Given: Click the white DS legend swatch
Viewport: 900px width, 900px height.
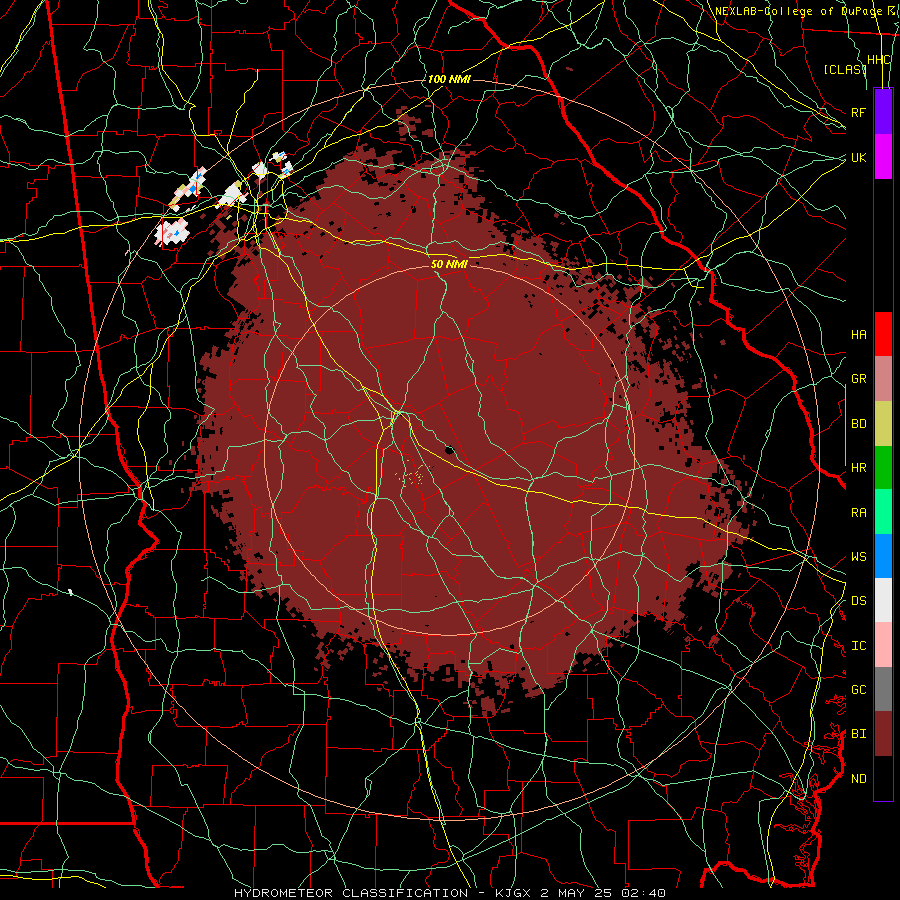Looking at the screenshot, I should [883, 600].
